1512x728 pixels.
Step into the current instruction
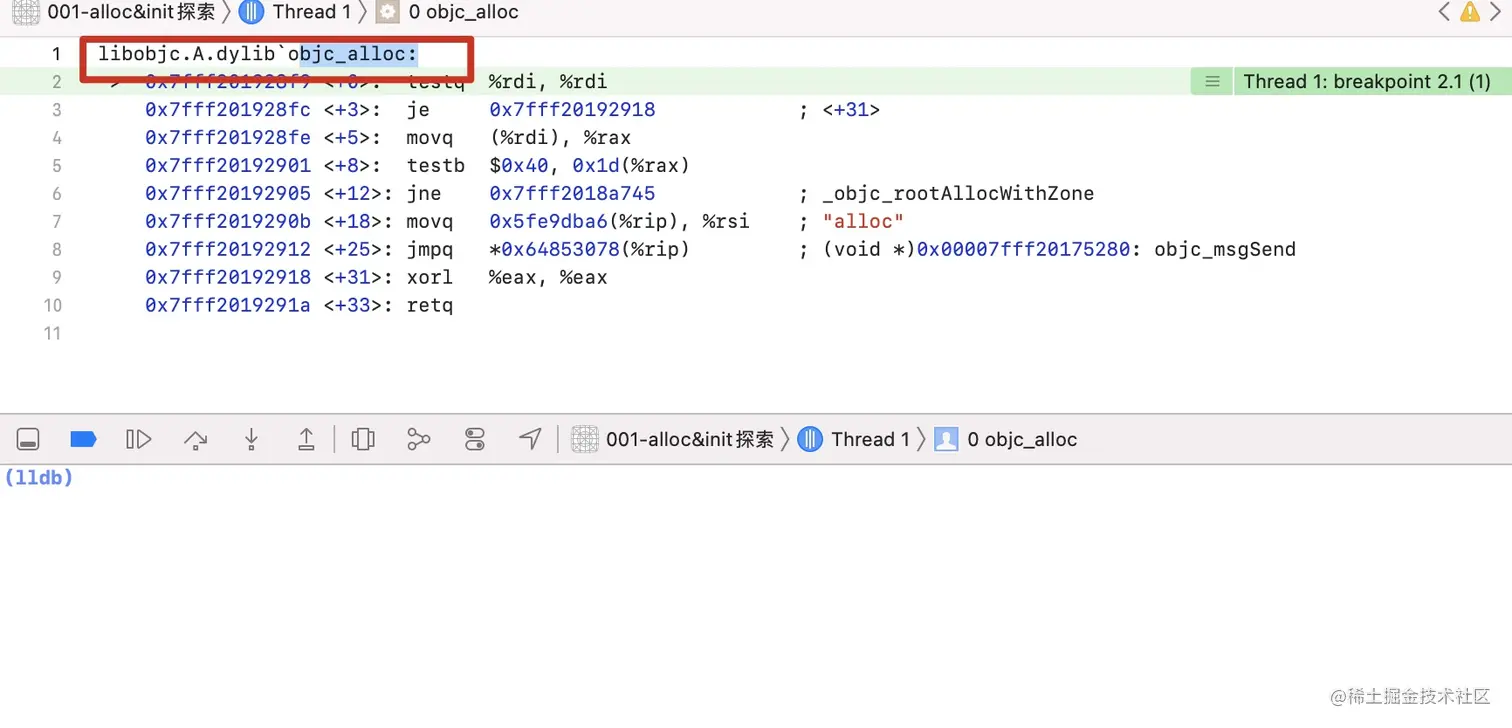point(251,439)
